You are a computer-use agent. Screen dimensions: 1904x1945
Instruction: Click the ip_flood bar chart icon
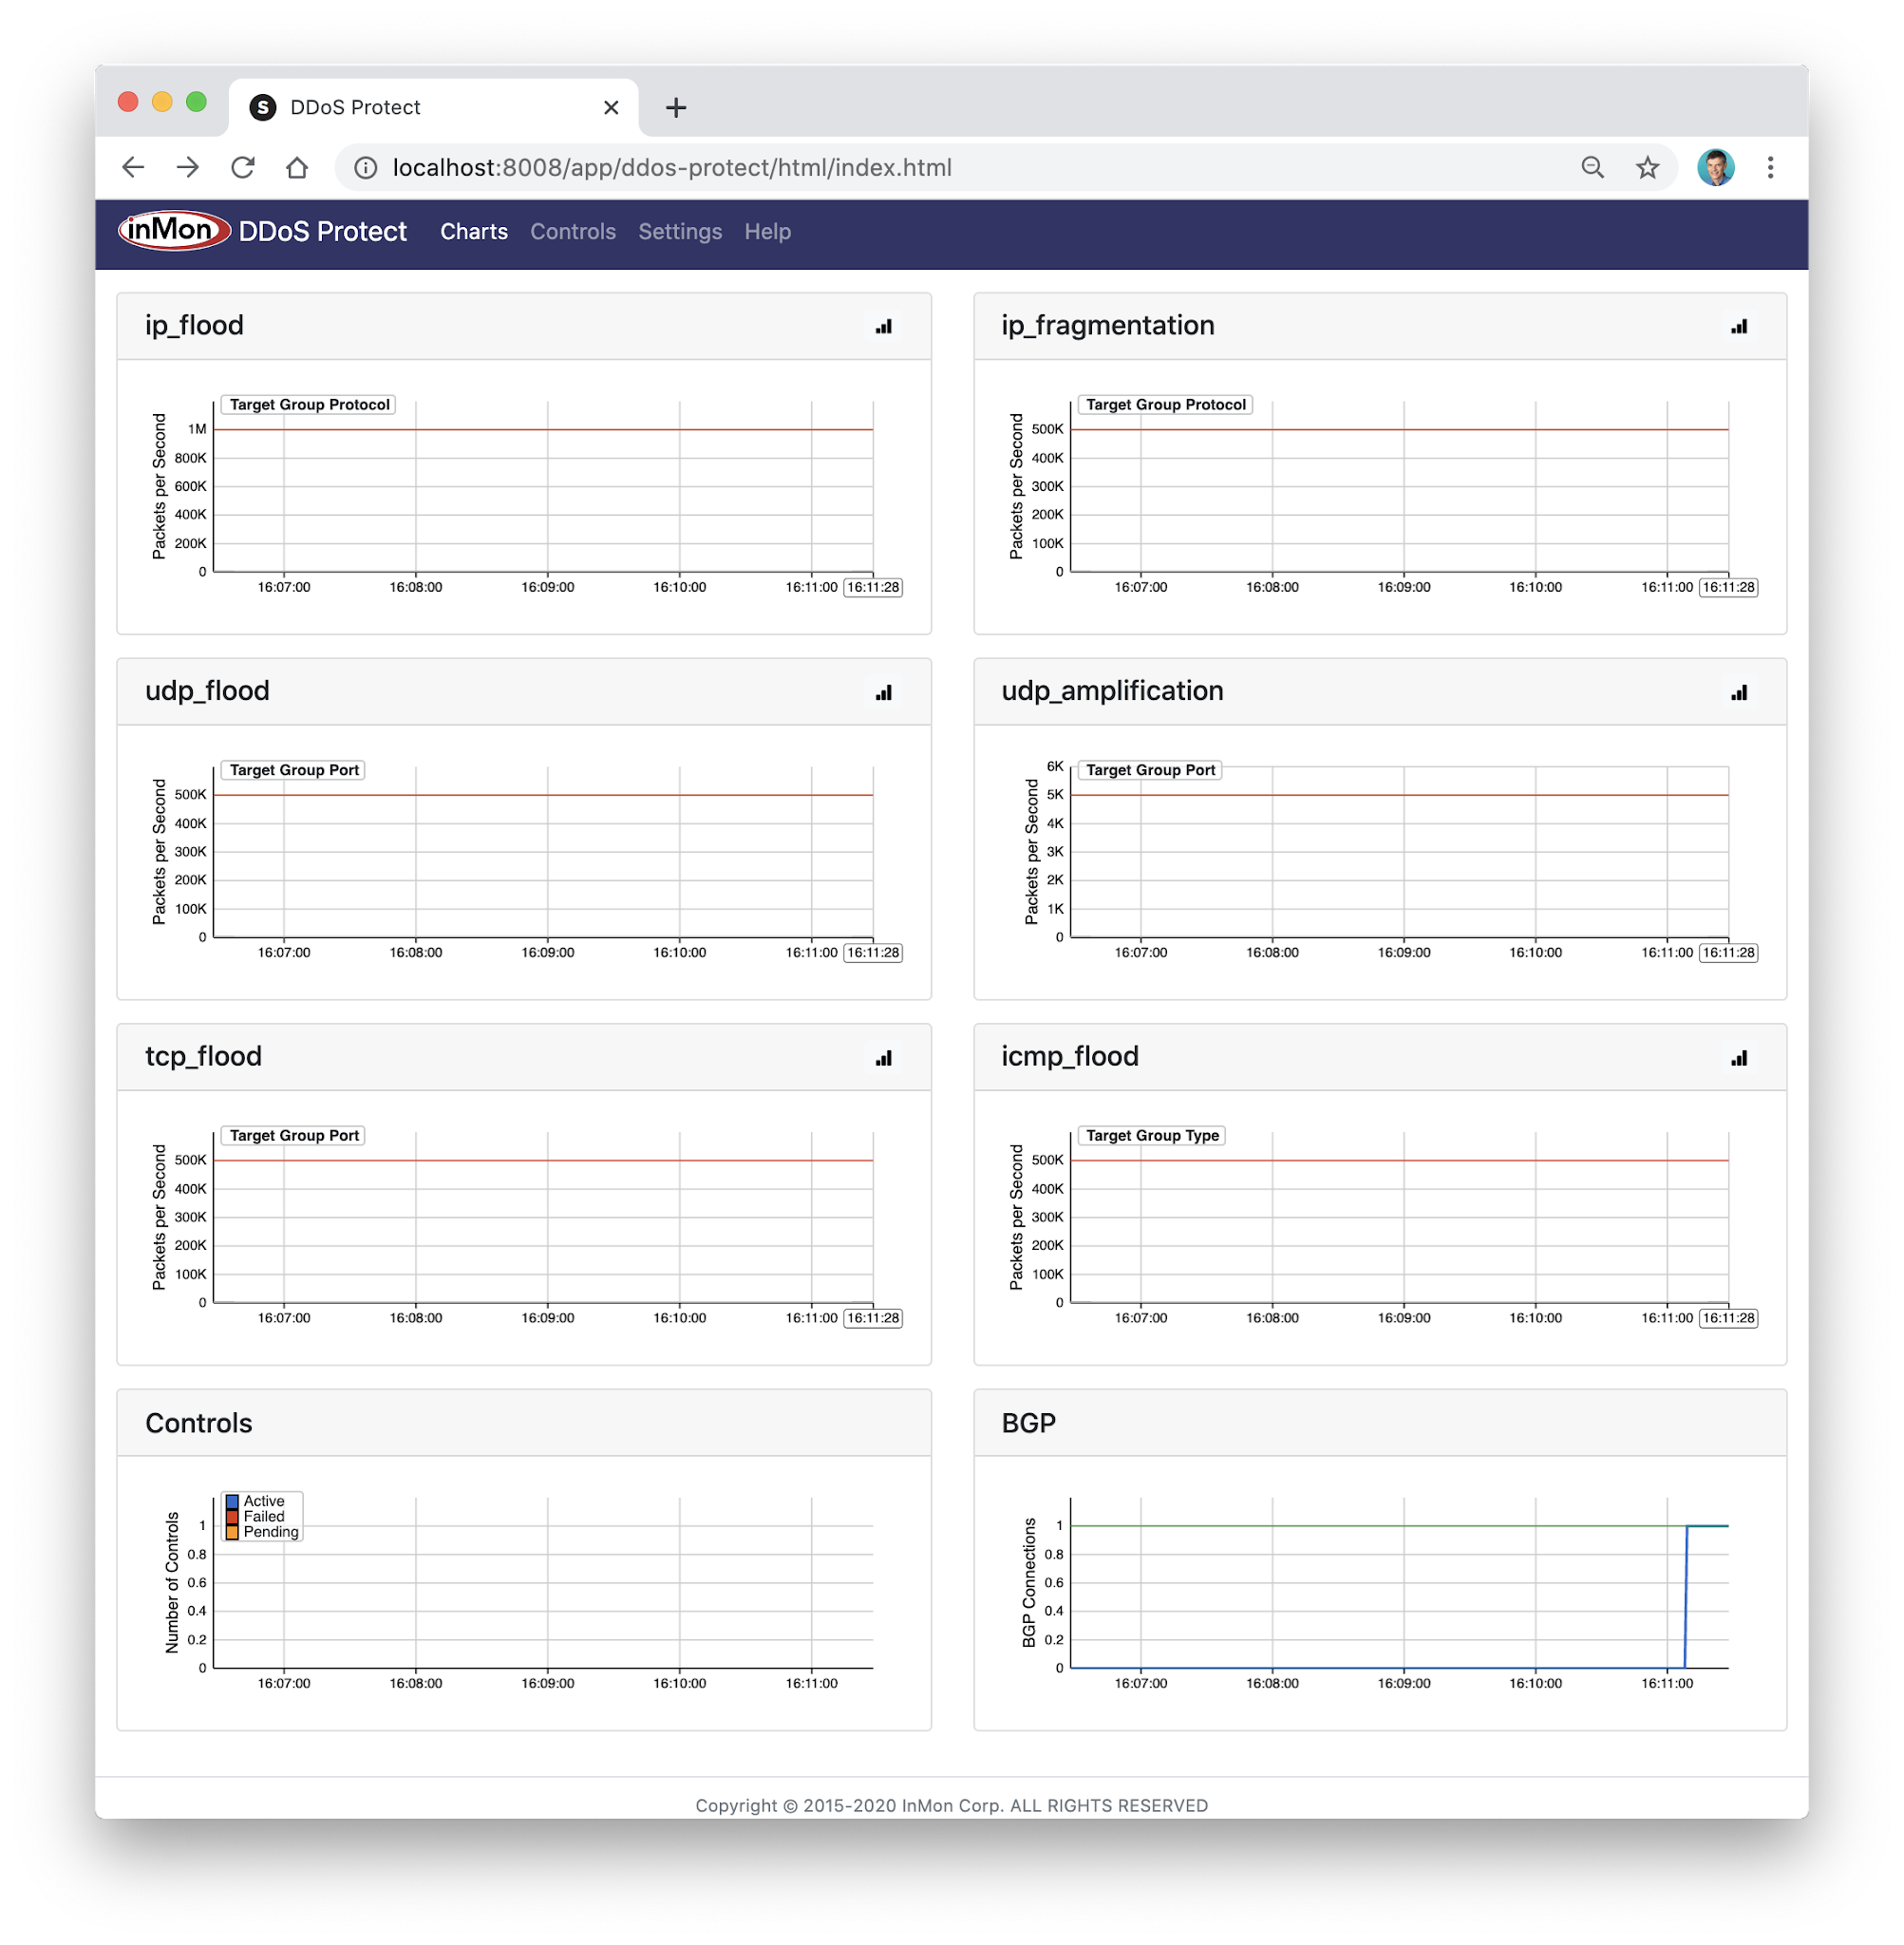883,327
